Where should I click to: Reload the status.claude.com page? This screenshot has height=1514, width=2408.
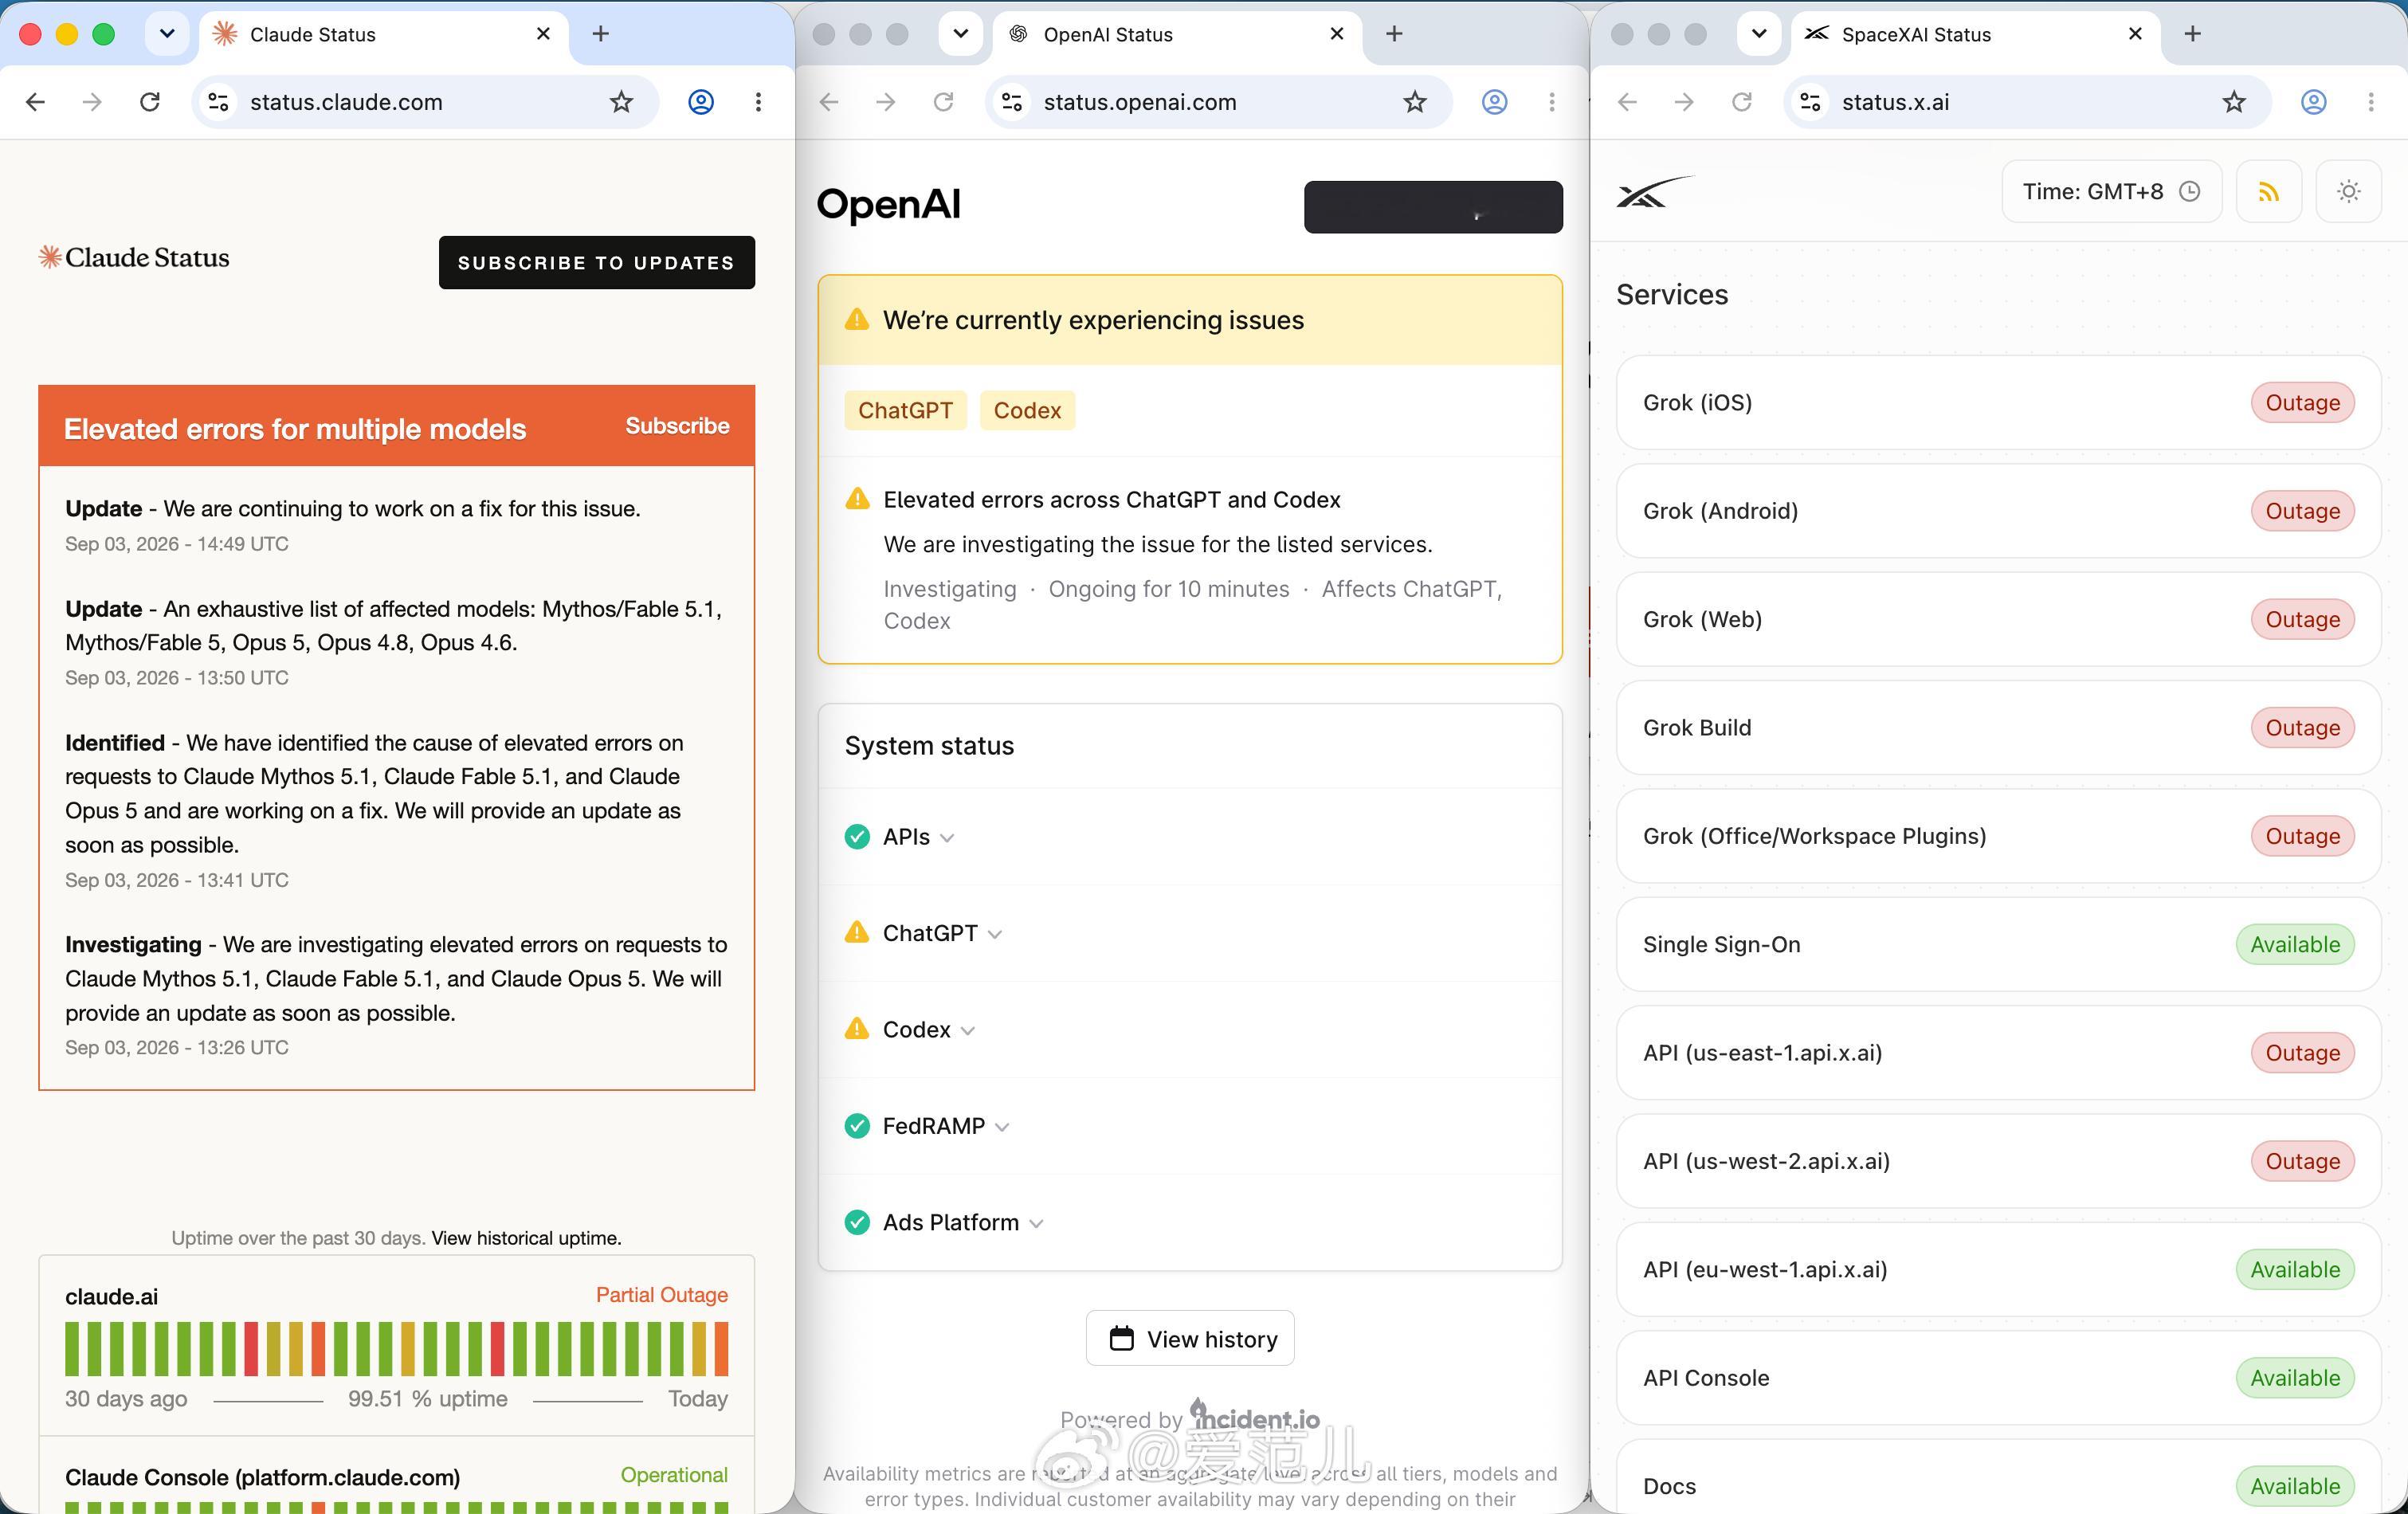coord(150,102)
